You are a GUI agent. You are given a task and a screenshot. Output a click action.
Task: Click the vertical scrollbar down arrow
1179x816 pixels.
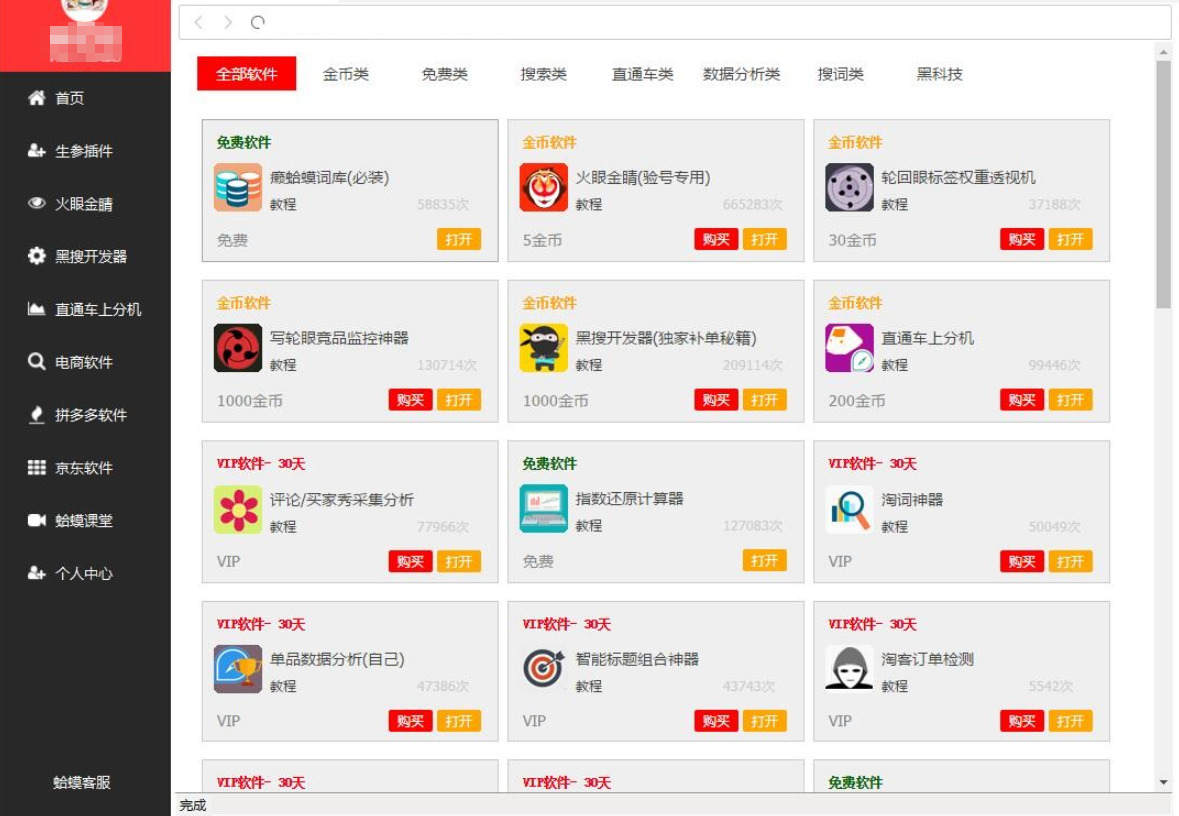1163,782
